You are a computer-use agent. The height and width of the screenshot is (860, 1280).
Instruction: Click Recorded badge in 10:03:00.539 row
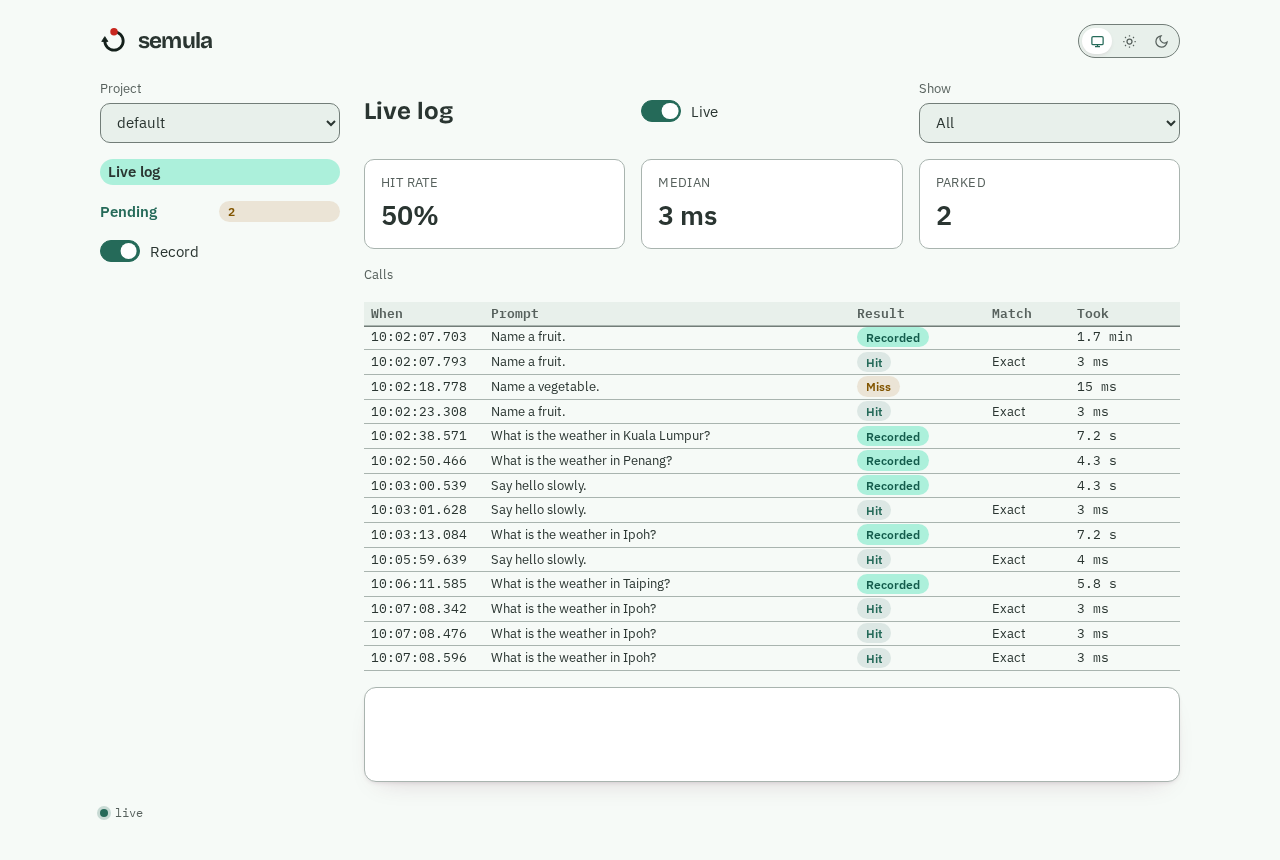893,485
